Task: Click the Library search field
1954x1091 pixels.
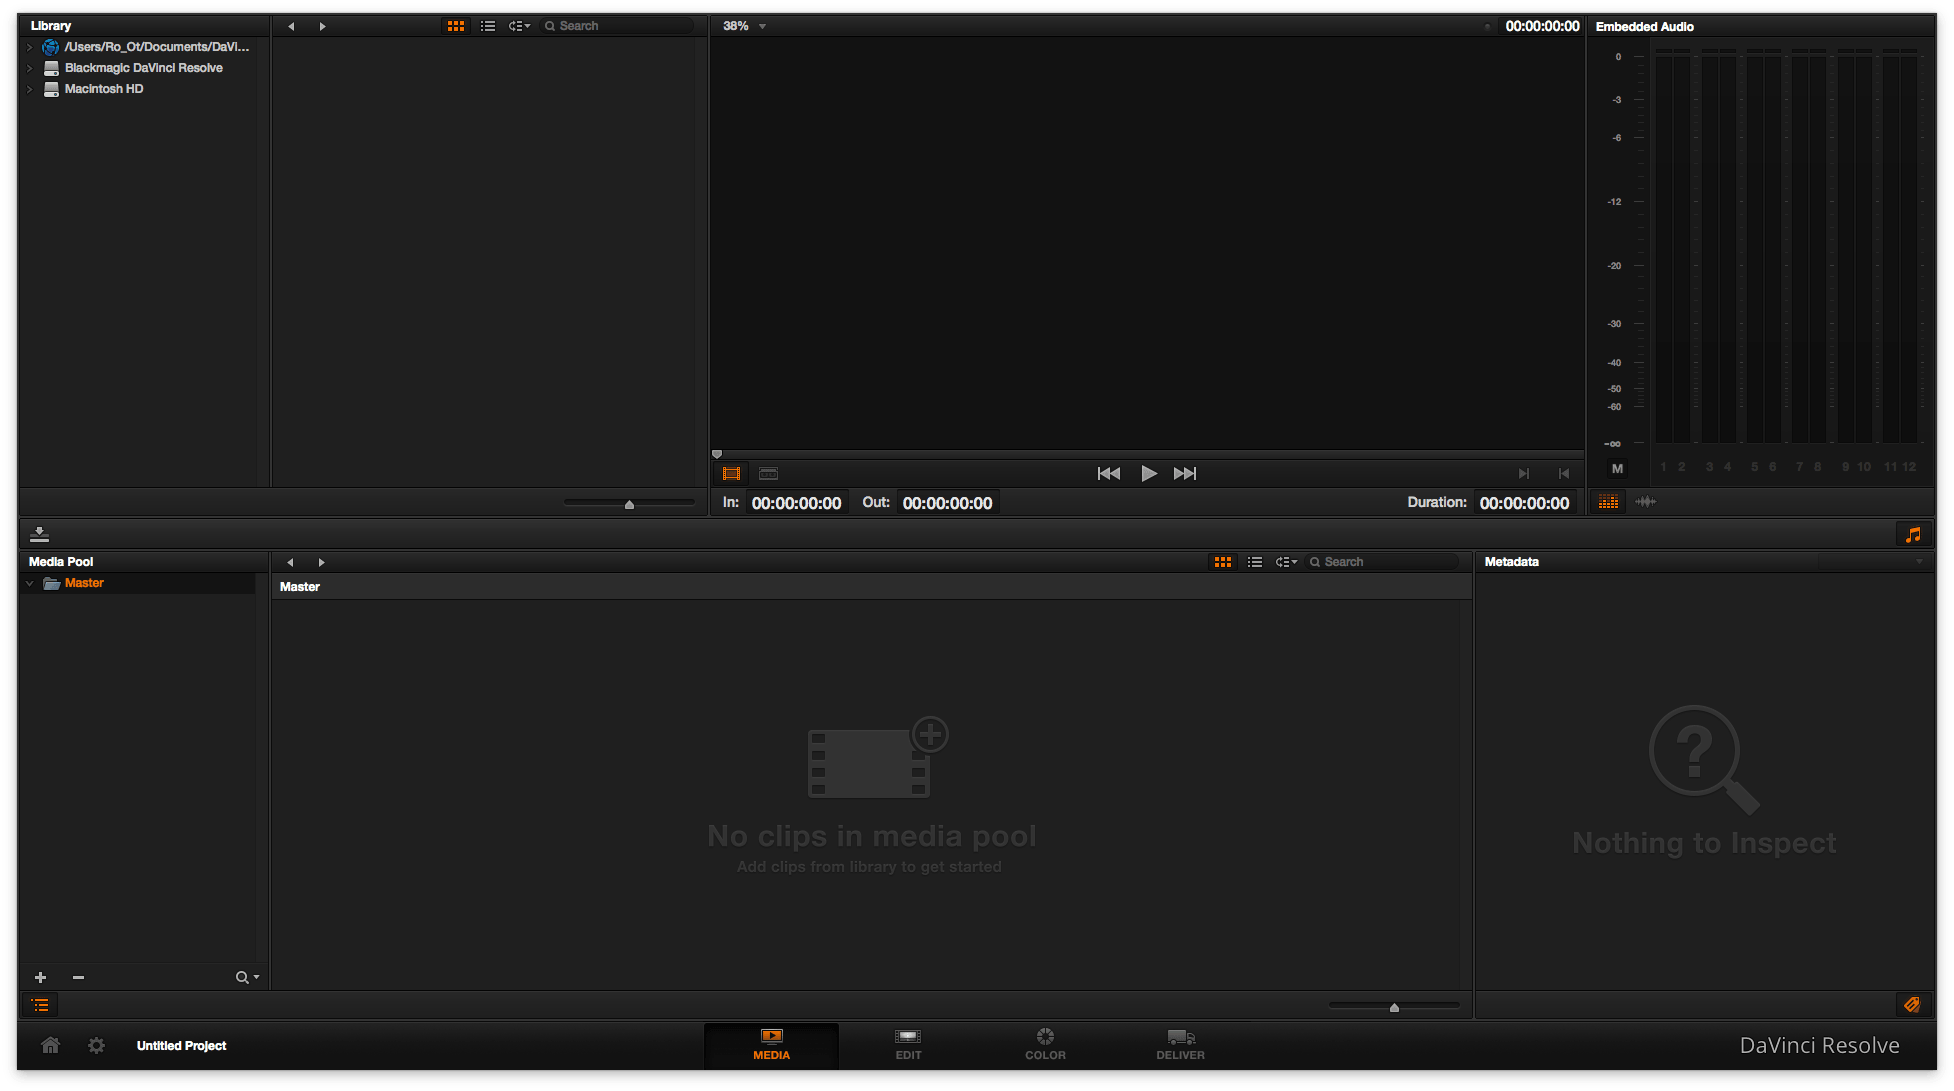Action: point(618,26)
